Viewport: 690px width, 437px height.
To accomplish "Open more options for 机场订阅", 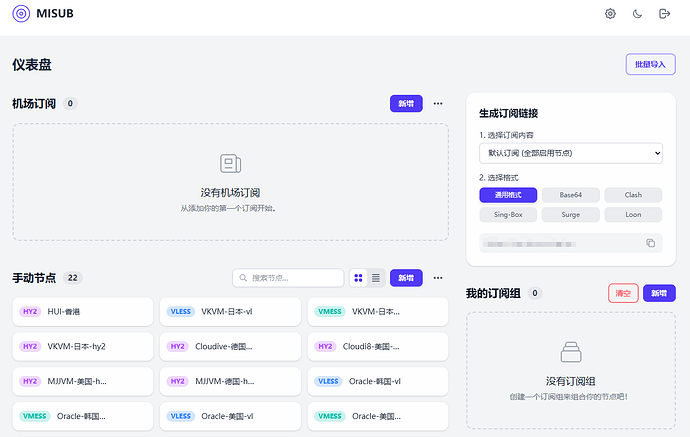I will (x=437, y=103).
